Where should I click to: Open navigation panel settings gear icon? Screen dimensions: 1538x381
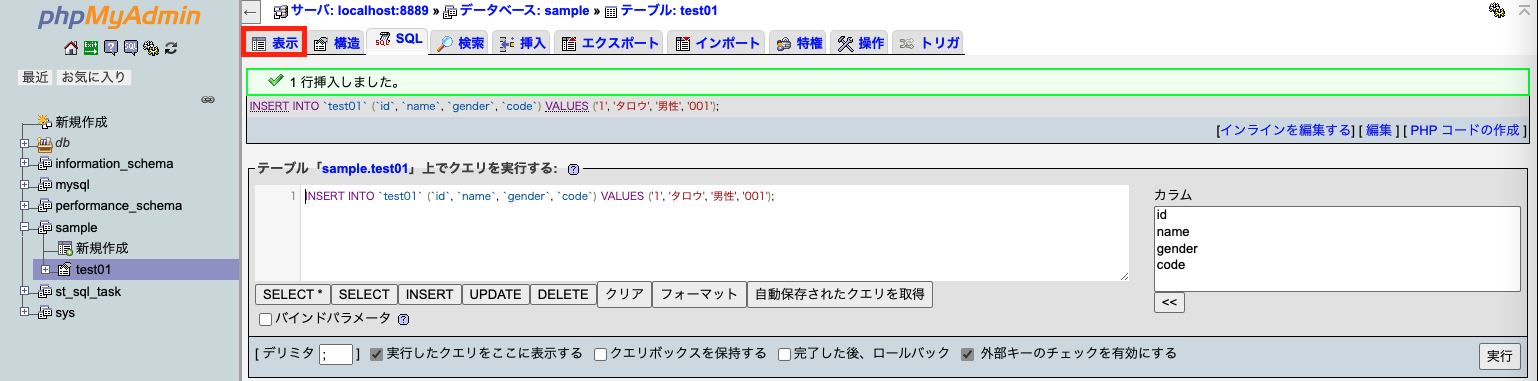[151, 47]
